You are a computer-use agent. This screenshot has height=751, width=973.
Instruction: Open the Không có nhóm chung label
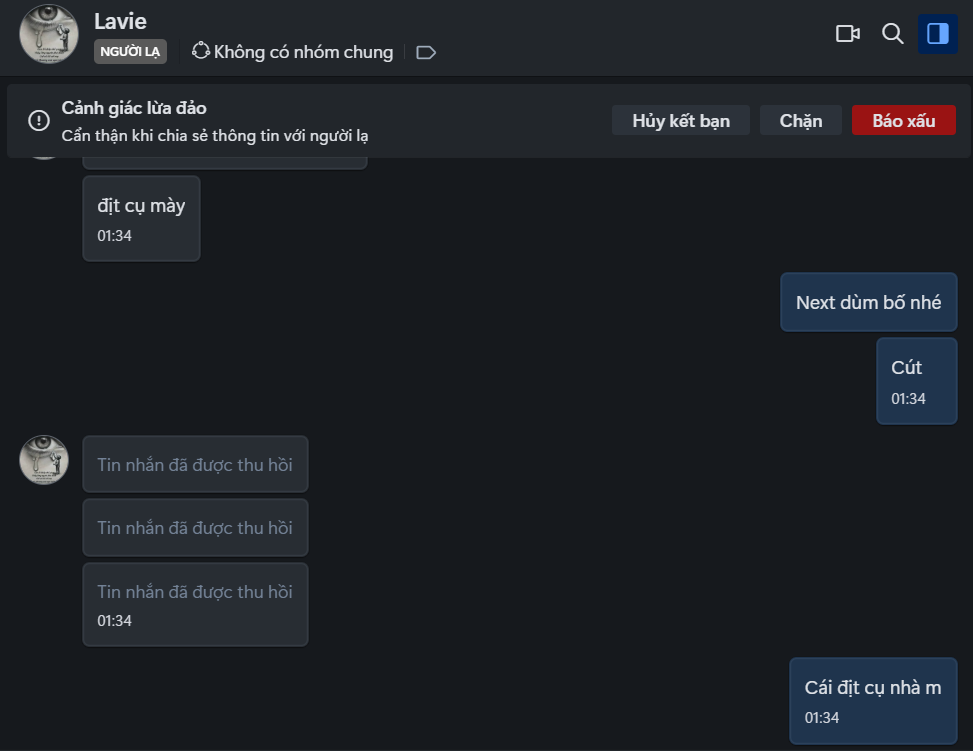(x=303, y=52)
